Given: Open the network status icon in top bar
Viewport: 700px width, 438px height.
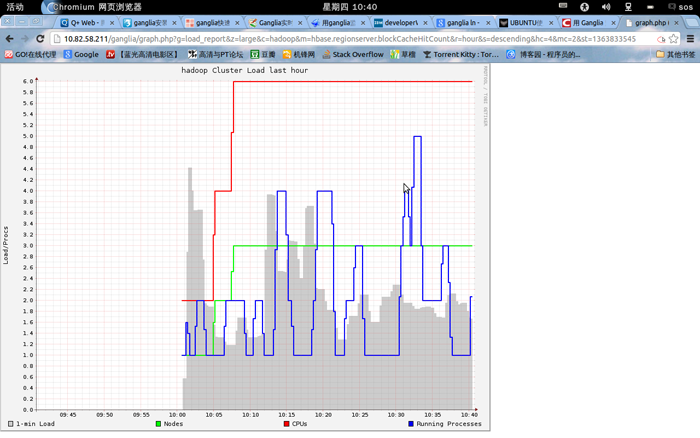Looking at the screenshot, I should [628, 7].
